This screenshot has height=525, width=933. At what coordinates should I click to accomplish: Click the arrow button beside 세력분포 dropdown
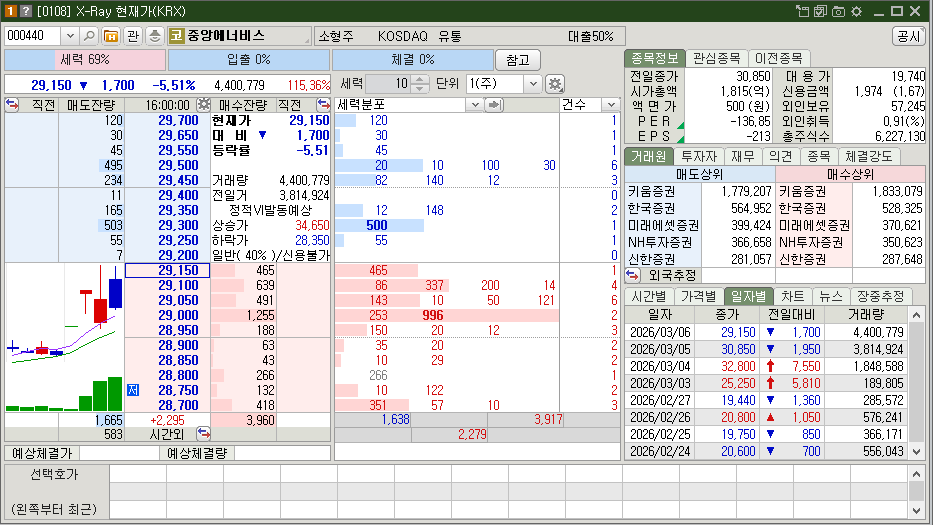click(x=493, y=104)
